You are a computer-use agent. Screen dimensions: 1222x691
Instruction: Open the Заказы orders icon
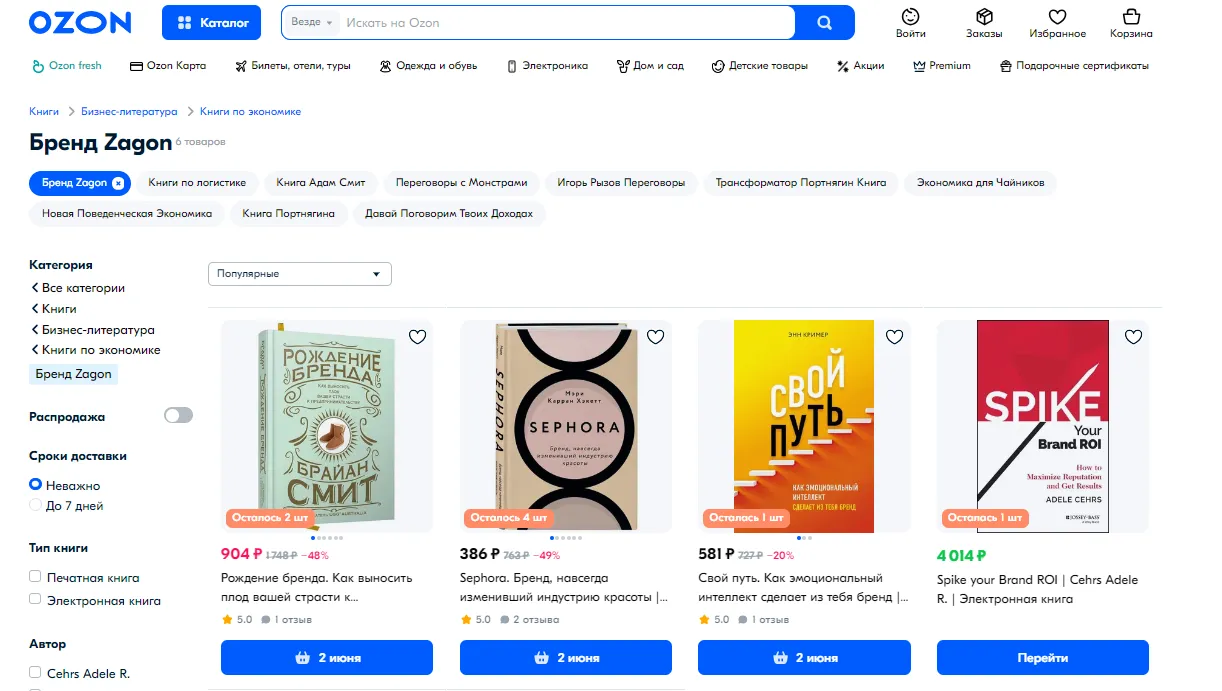pyautogui.click(x=983, y=17)
